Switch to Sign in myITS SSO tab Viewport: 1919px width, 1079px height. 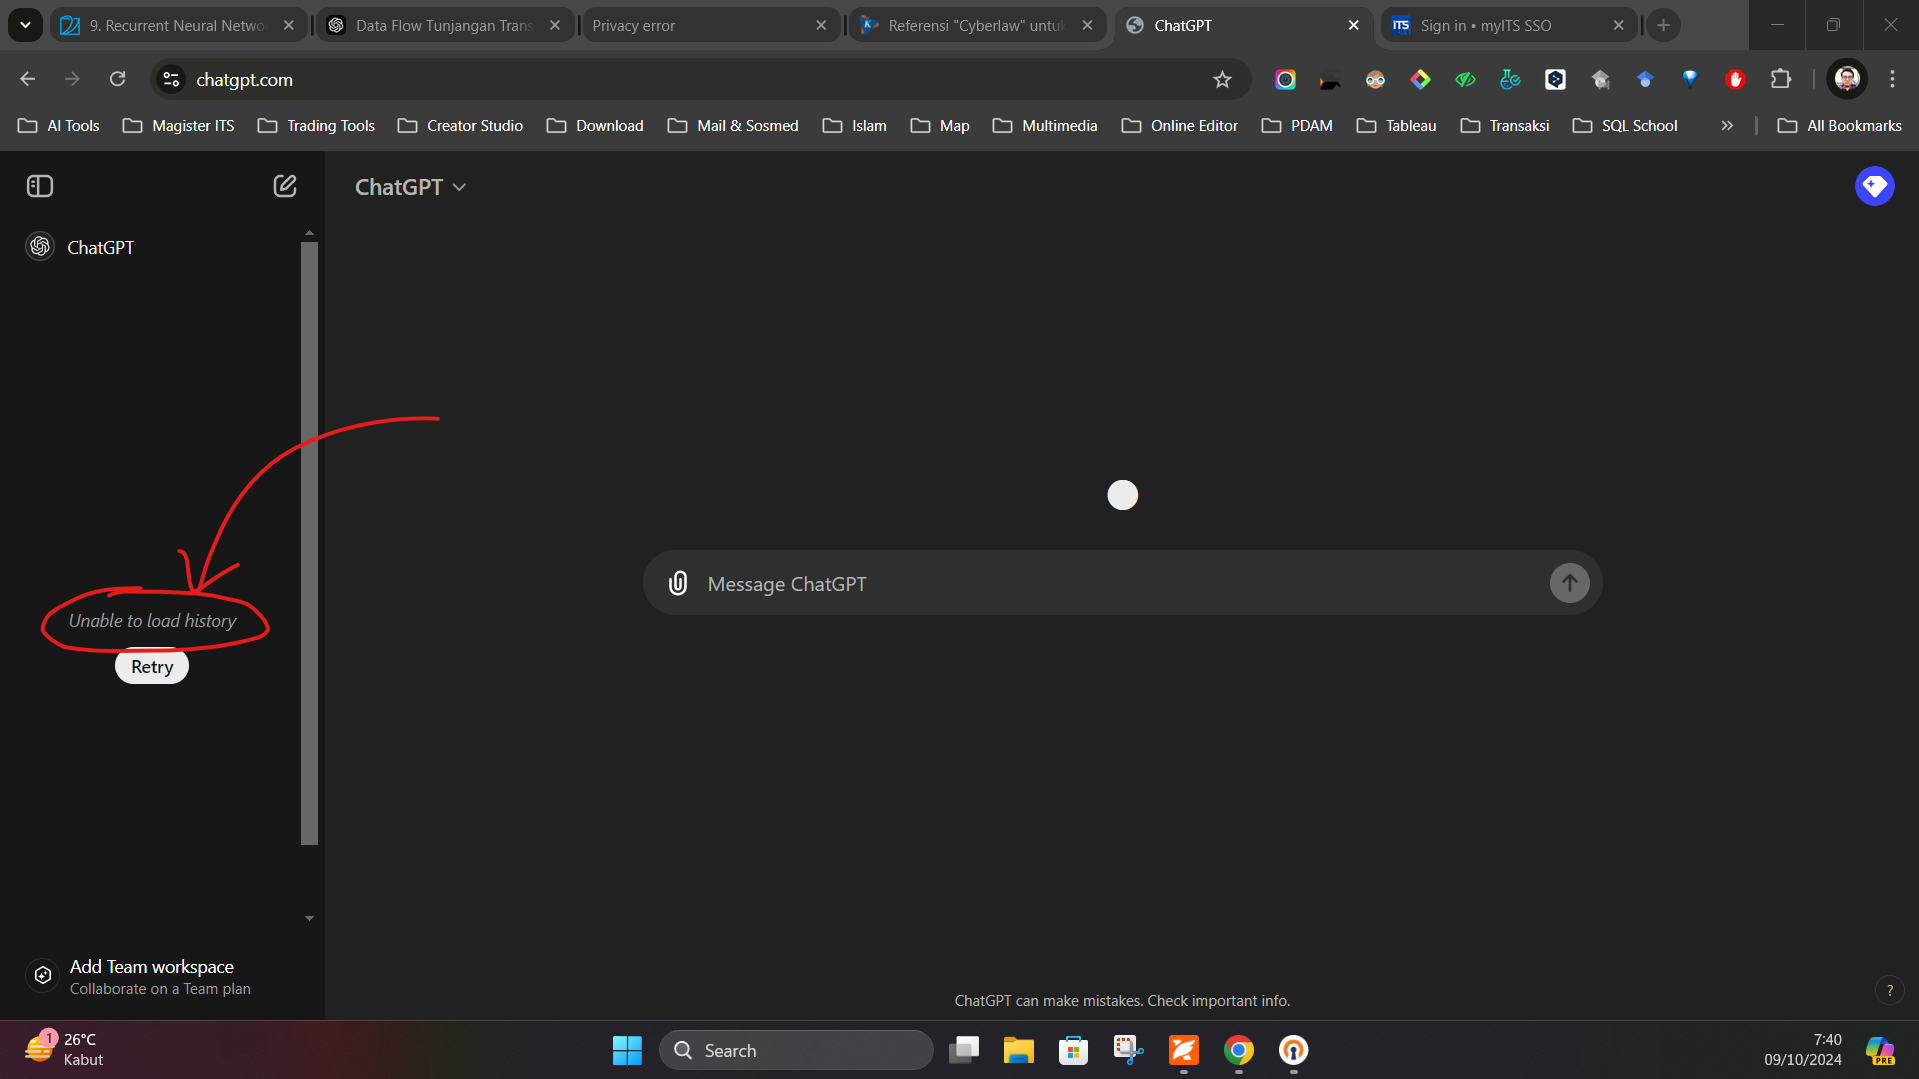pyautogui.click(x=1508, y=25)
